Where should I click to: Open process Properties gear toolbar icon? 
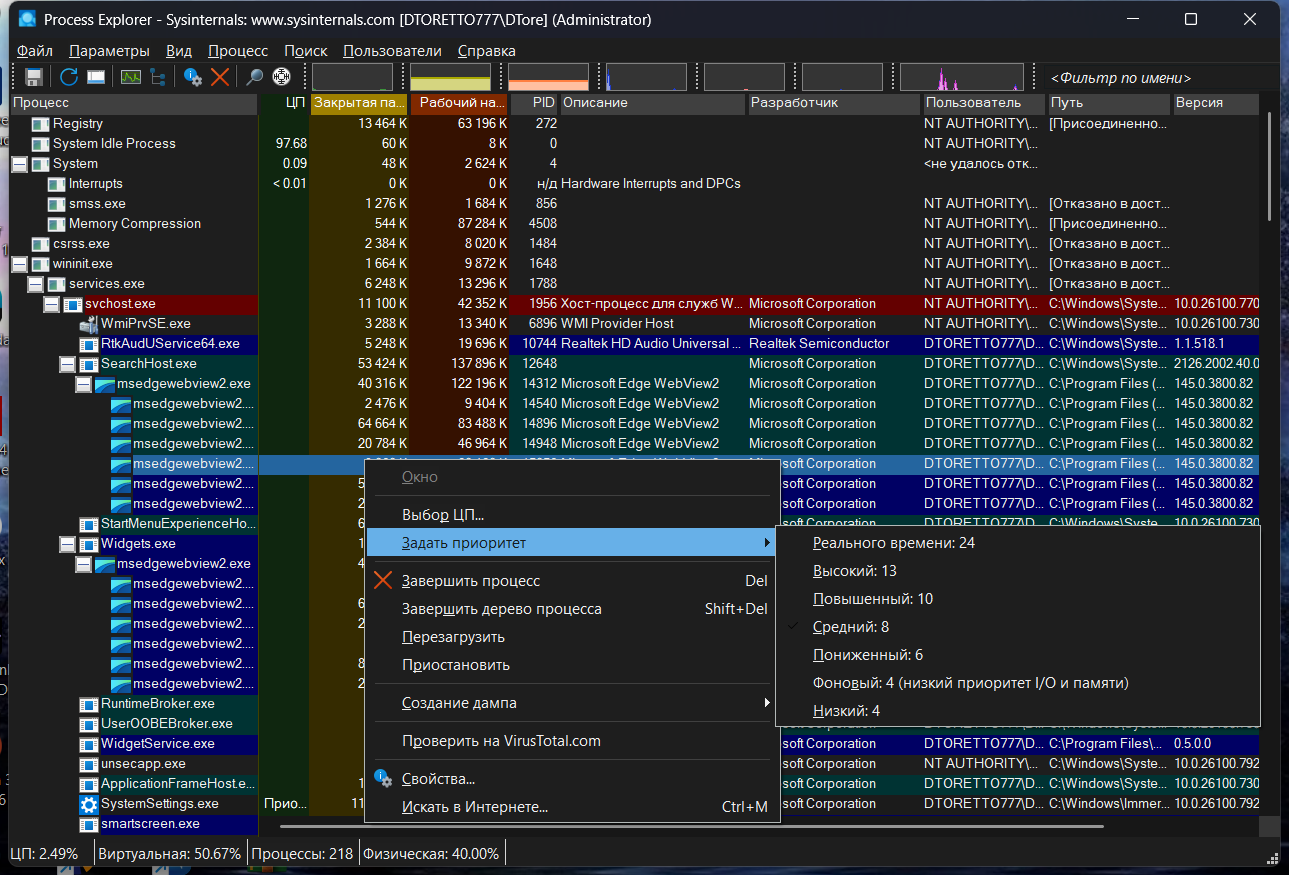[192, 77]
